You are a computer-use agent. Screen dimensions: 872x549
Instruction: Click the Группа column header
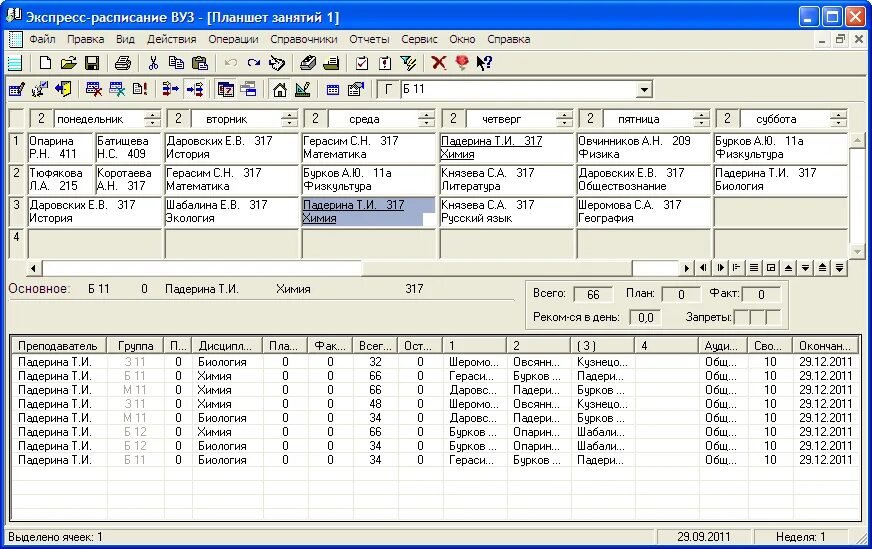tap(135, 345)
